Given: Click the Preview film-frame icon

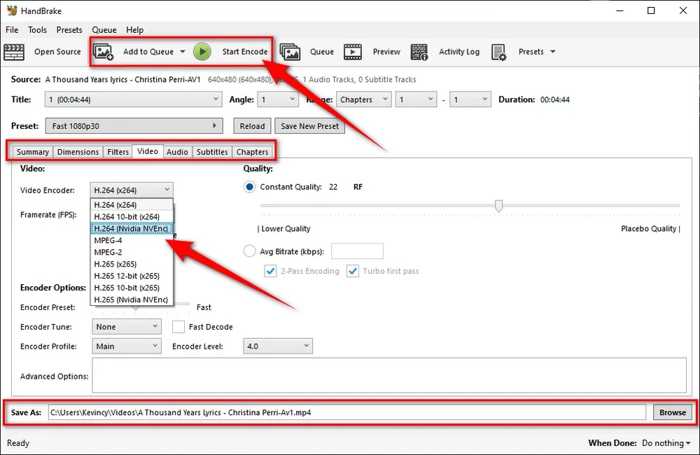Looking at the screenshot, I should (x=353, y=52).
